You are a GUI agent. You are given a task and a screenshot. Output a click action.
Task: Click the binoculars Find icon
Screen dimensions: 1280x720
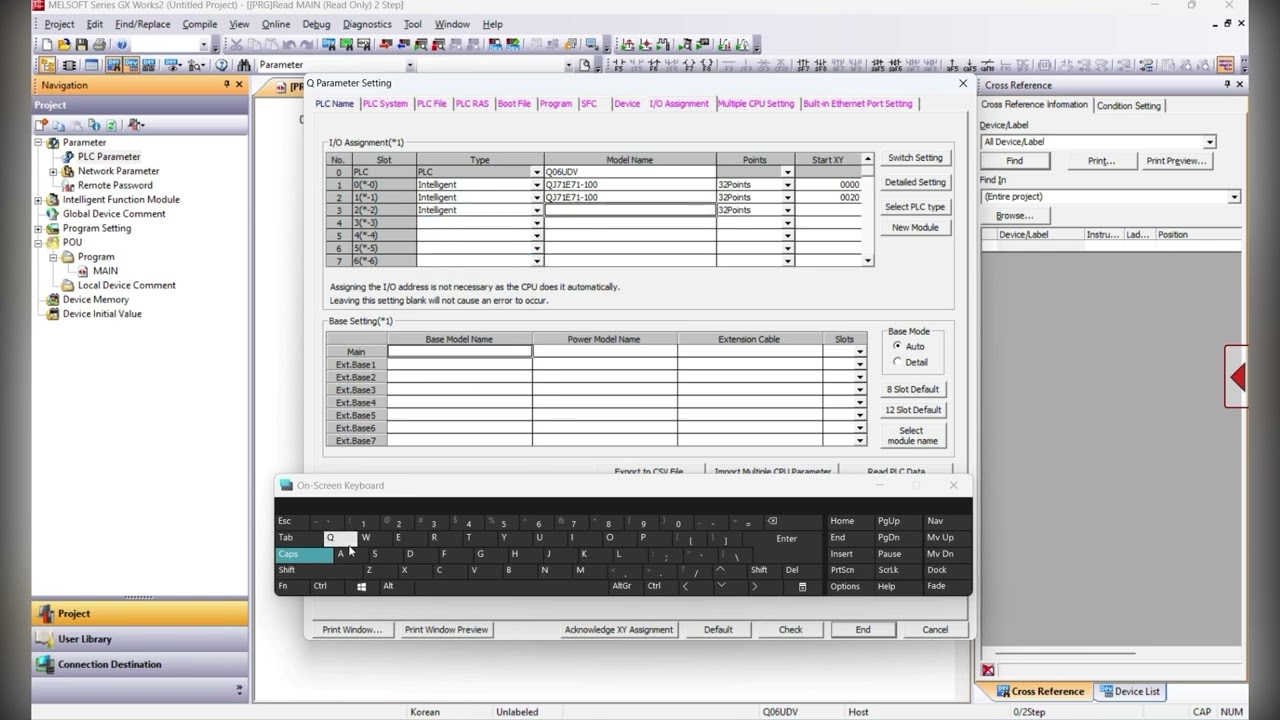[x=243, y=65]
